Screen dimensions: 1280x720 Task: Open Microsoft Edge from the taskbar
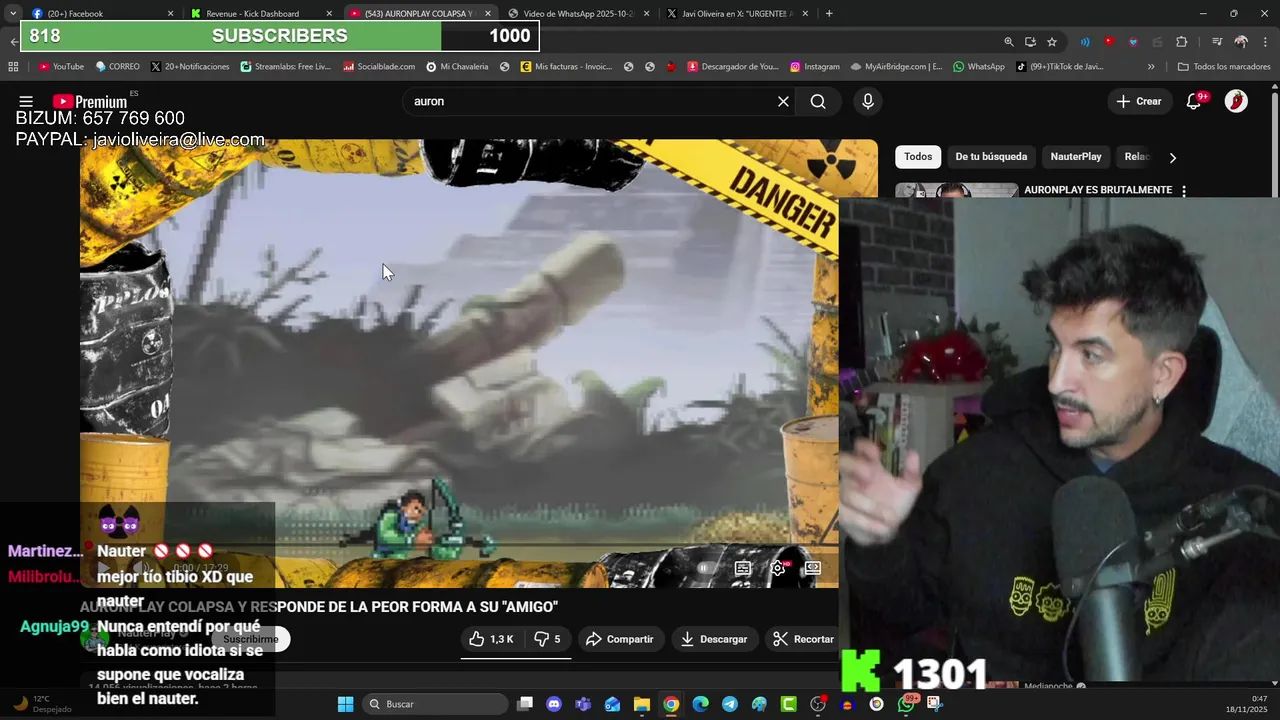[700, 704]
